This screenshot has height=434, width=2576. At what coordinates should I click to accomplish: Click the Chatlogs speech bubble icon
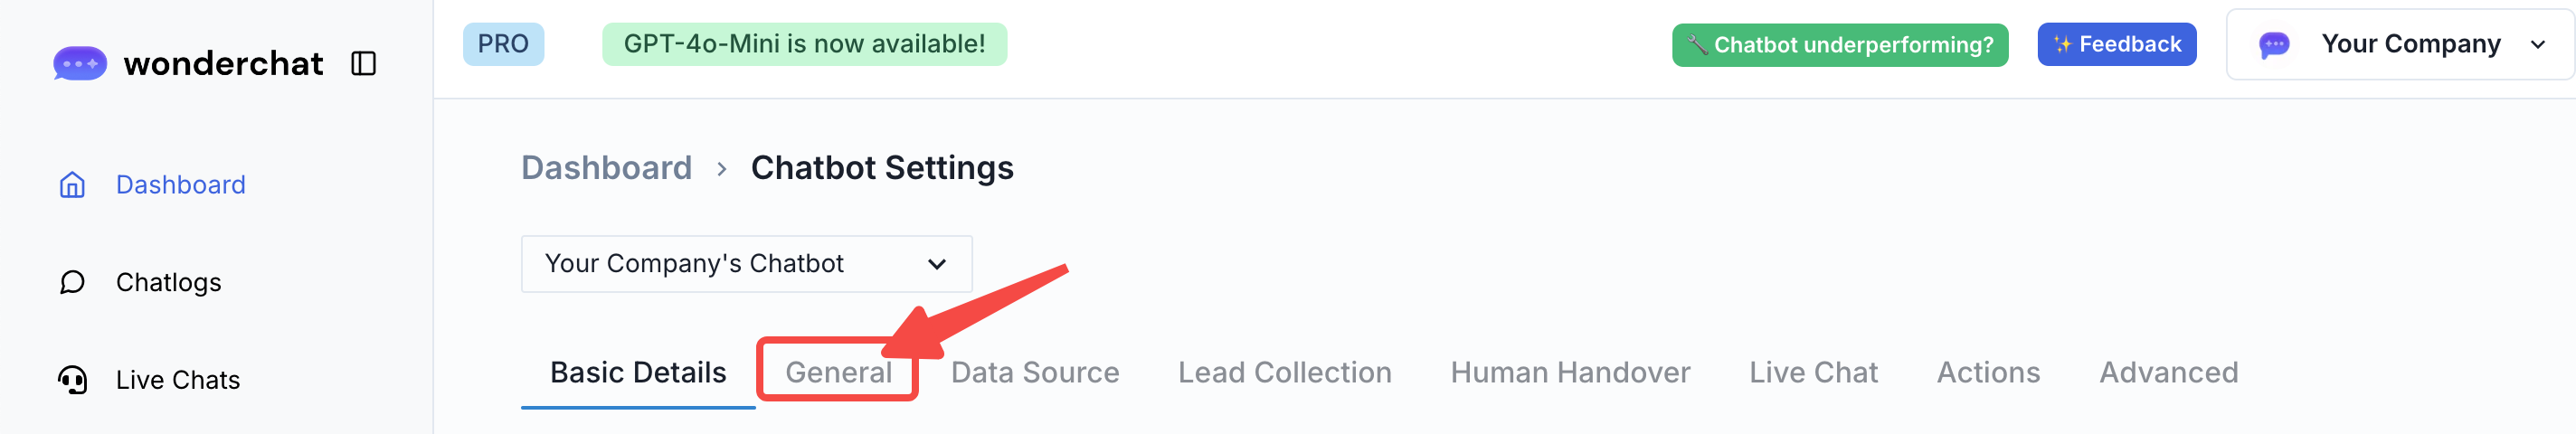(72, 283)
